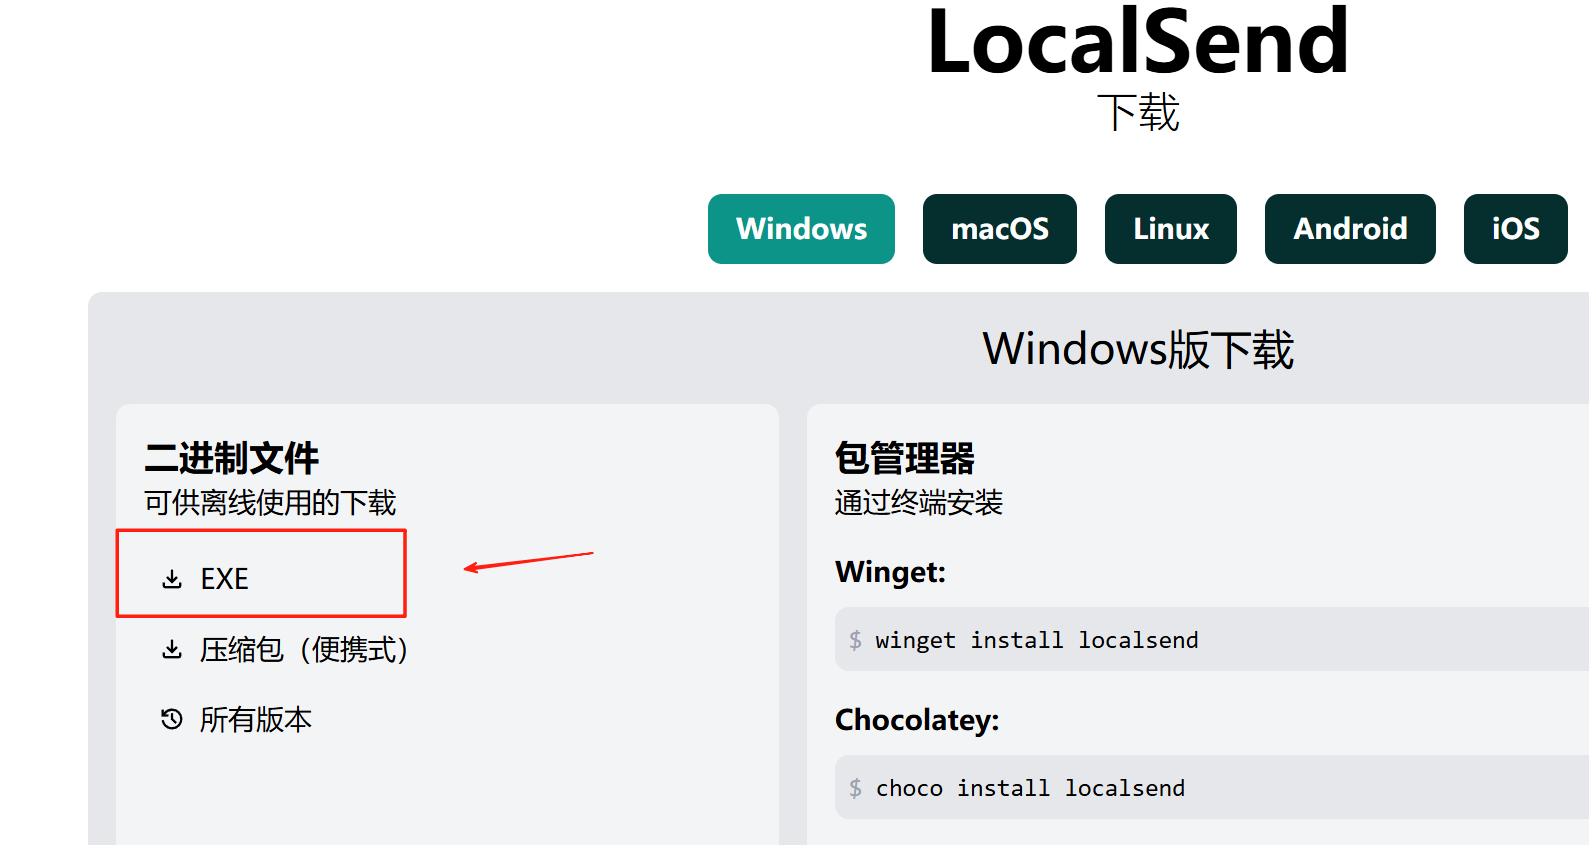Click the 包管理器 section heading
The height and width of the screenshot is (845, 1589).
(904, 458)
